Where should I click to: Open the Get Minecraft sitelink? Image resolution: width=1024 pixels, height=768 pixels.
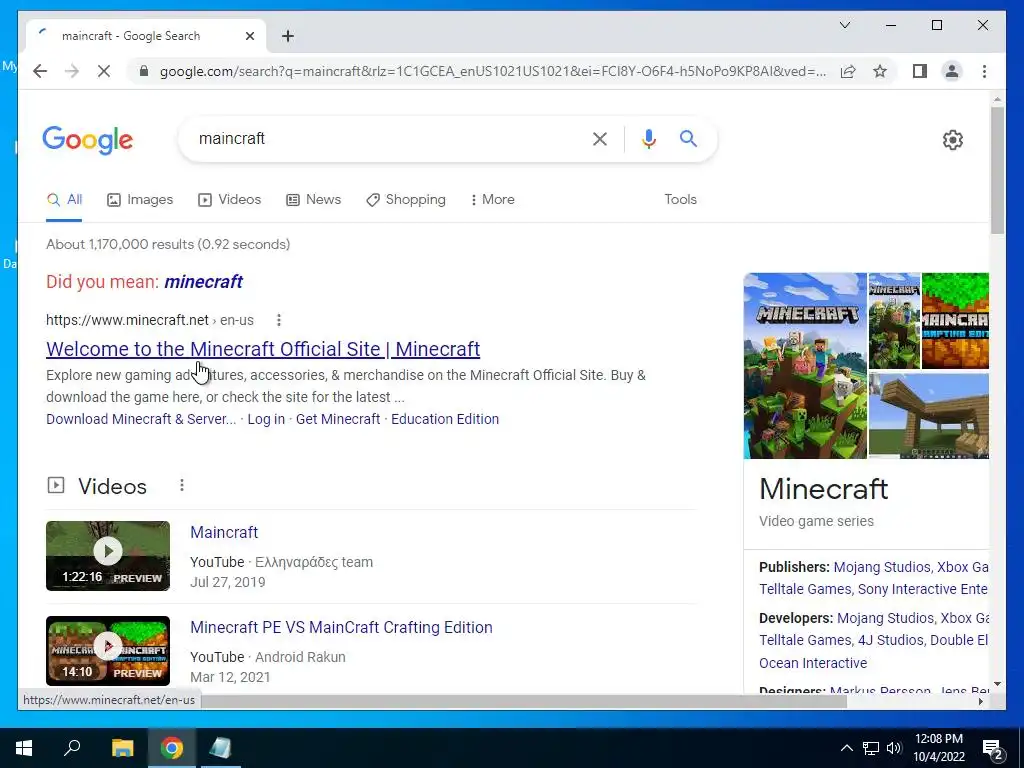pos(338,419)
